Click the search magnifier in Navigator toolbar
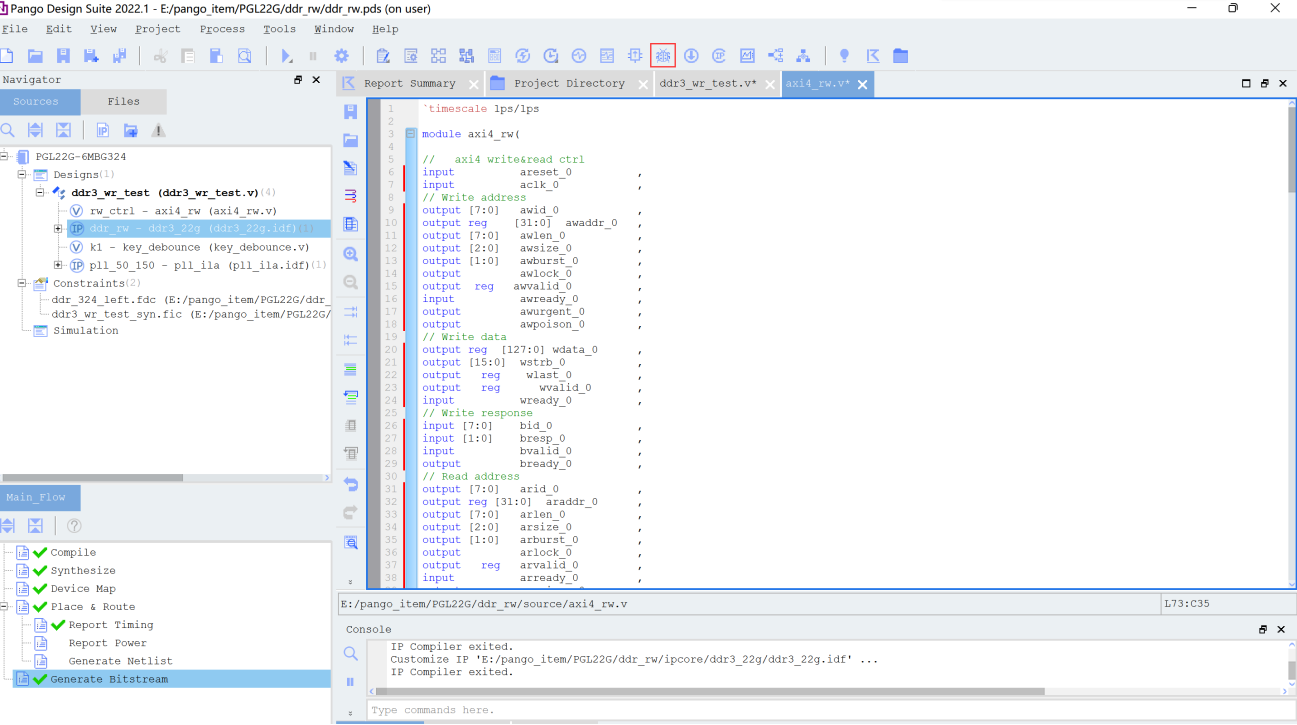 tap(8, 130)
